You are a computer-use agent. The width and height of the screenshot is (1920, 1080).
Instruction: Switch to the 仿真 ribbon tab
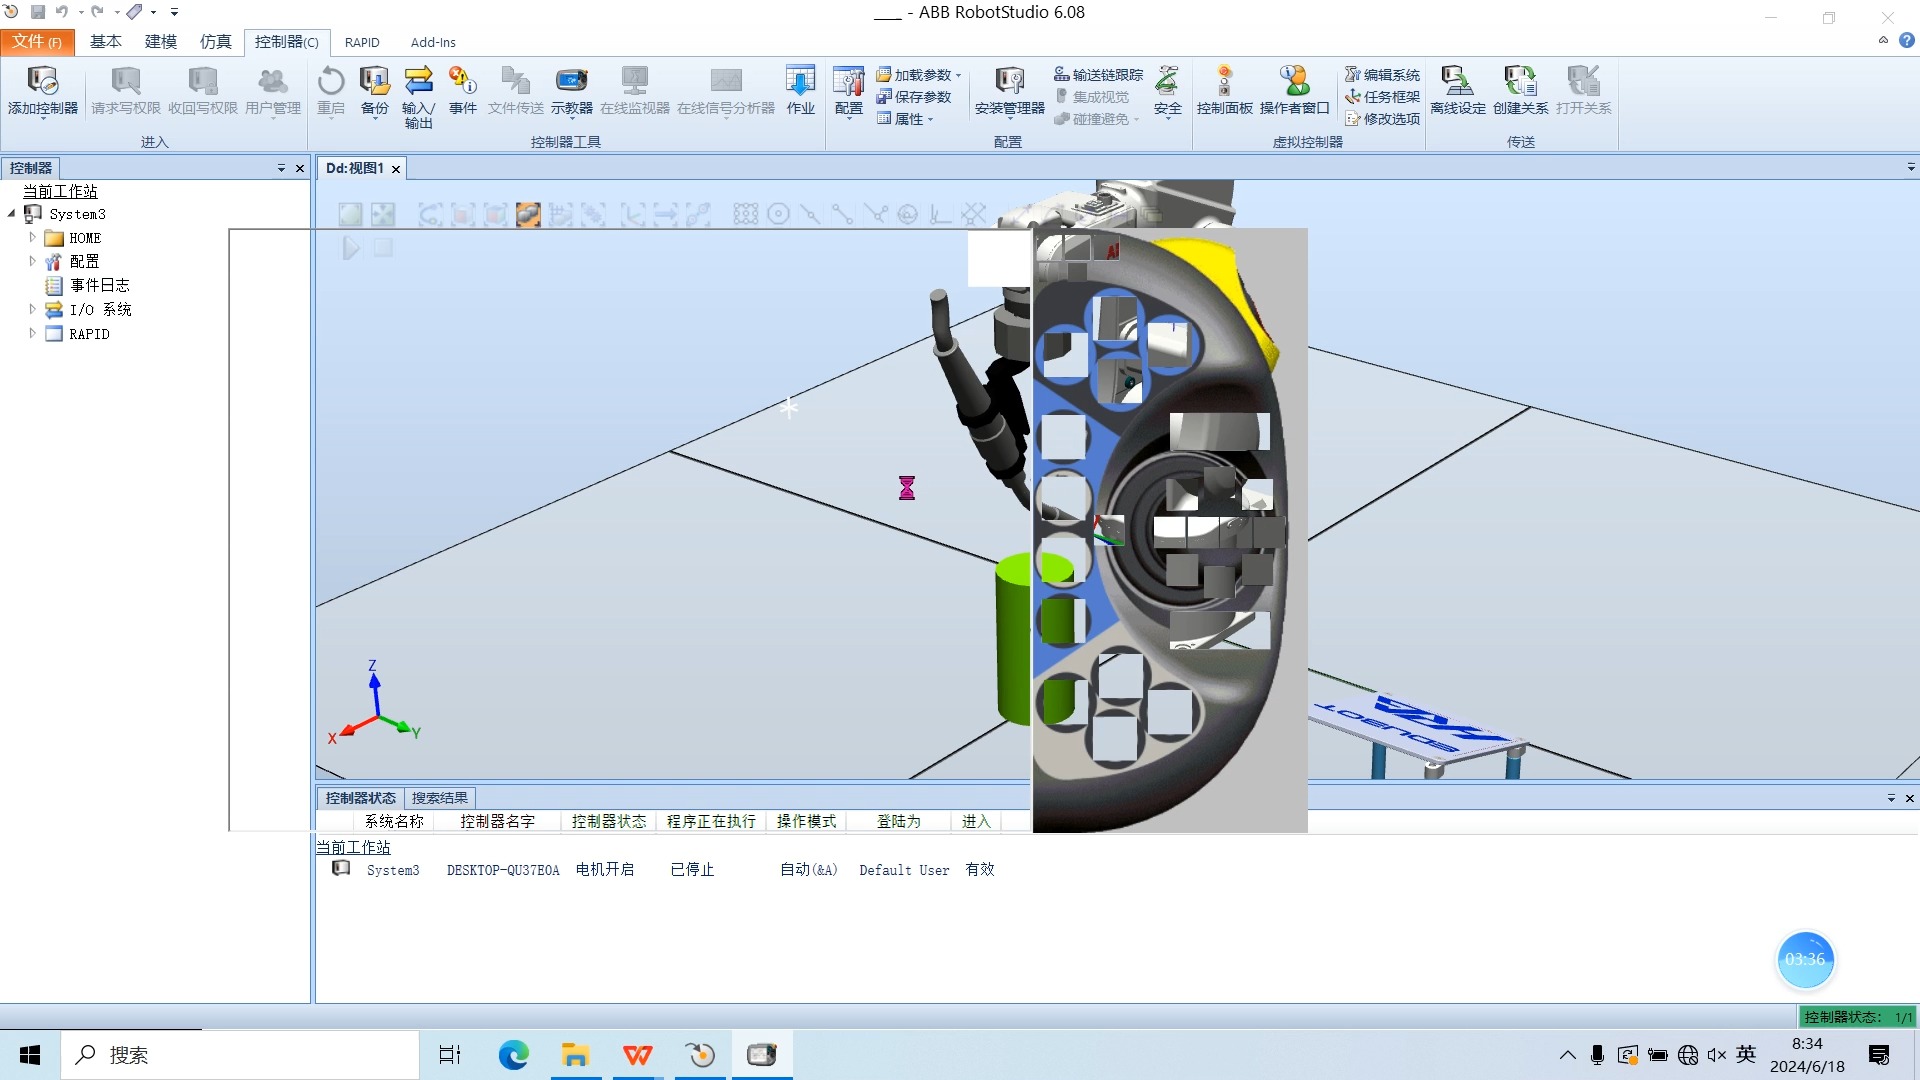(215, 42)
